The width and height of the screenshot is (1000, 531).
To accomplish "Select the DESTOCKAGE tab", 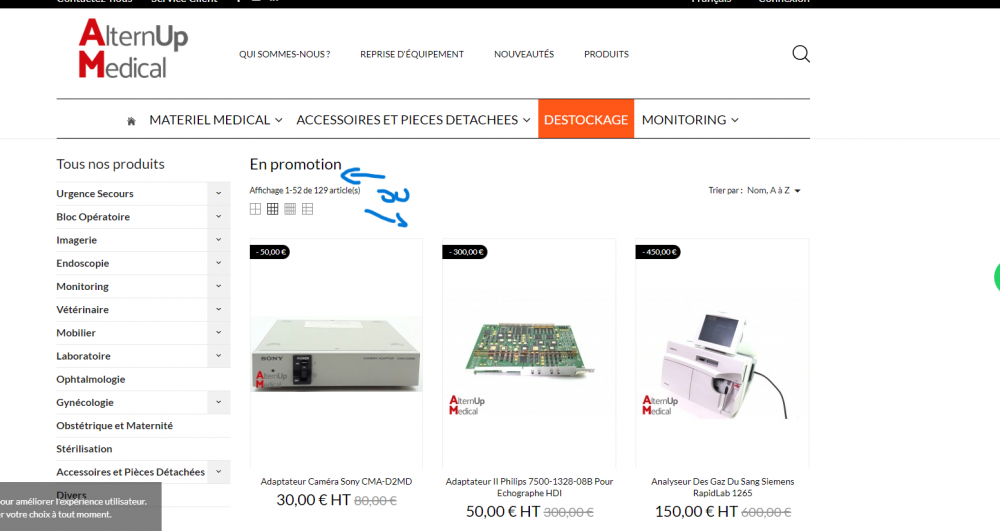I will [x=586, y=119].
